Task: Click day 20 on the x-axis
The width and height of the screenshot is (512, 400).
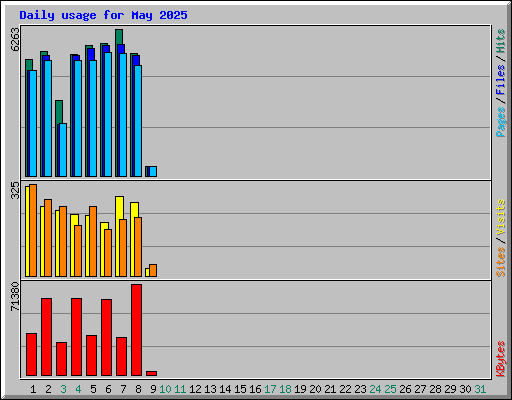Action: (315, 389)
